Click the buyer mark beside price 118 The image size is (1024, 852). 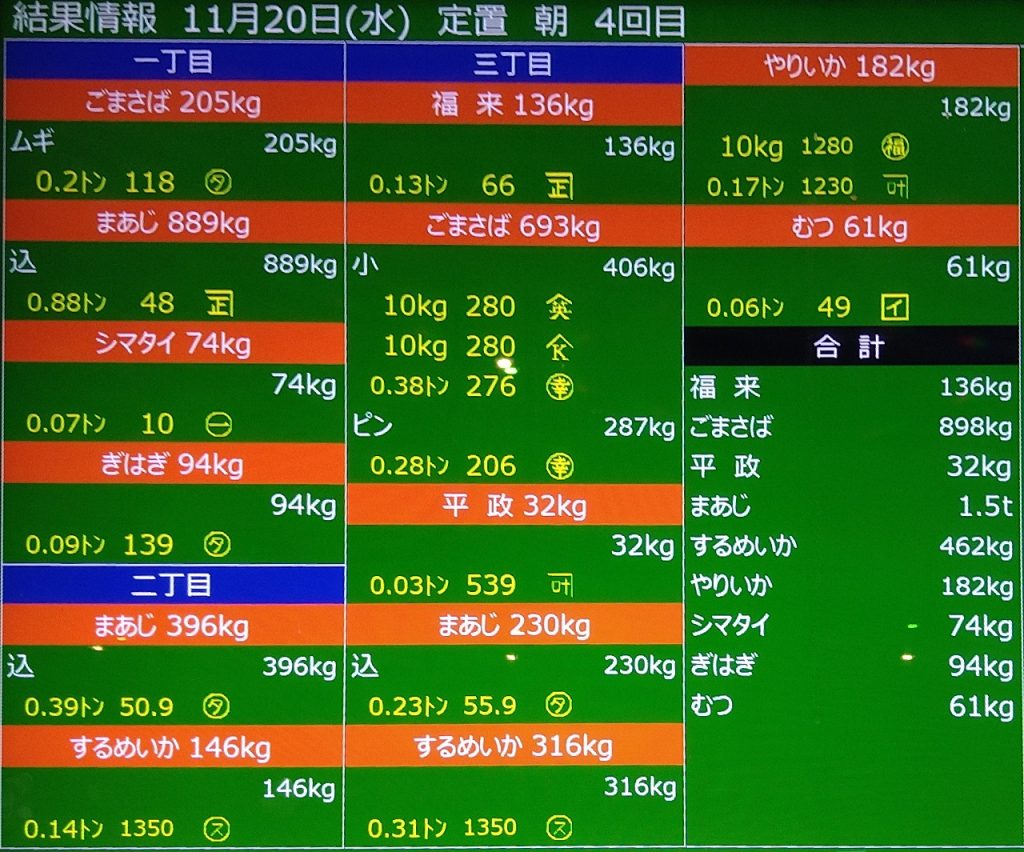tap(218, 183)
